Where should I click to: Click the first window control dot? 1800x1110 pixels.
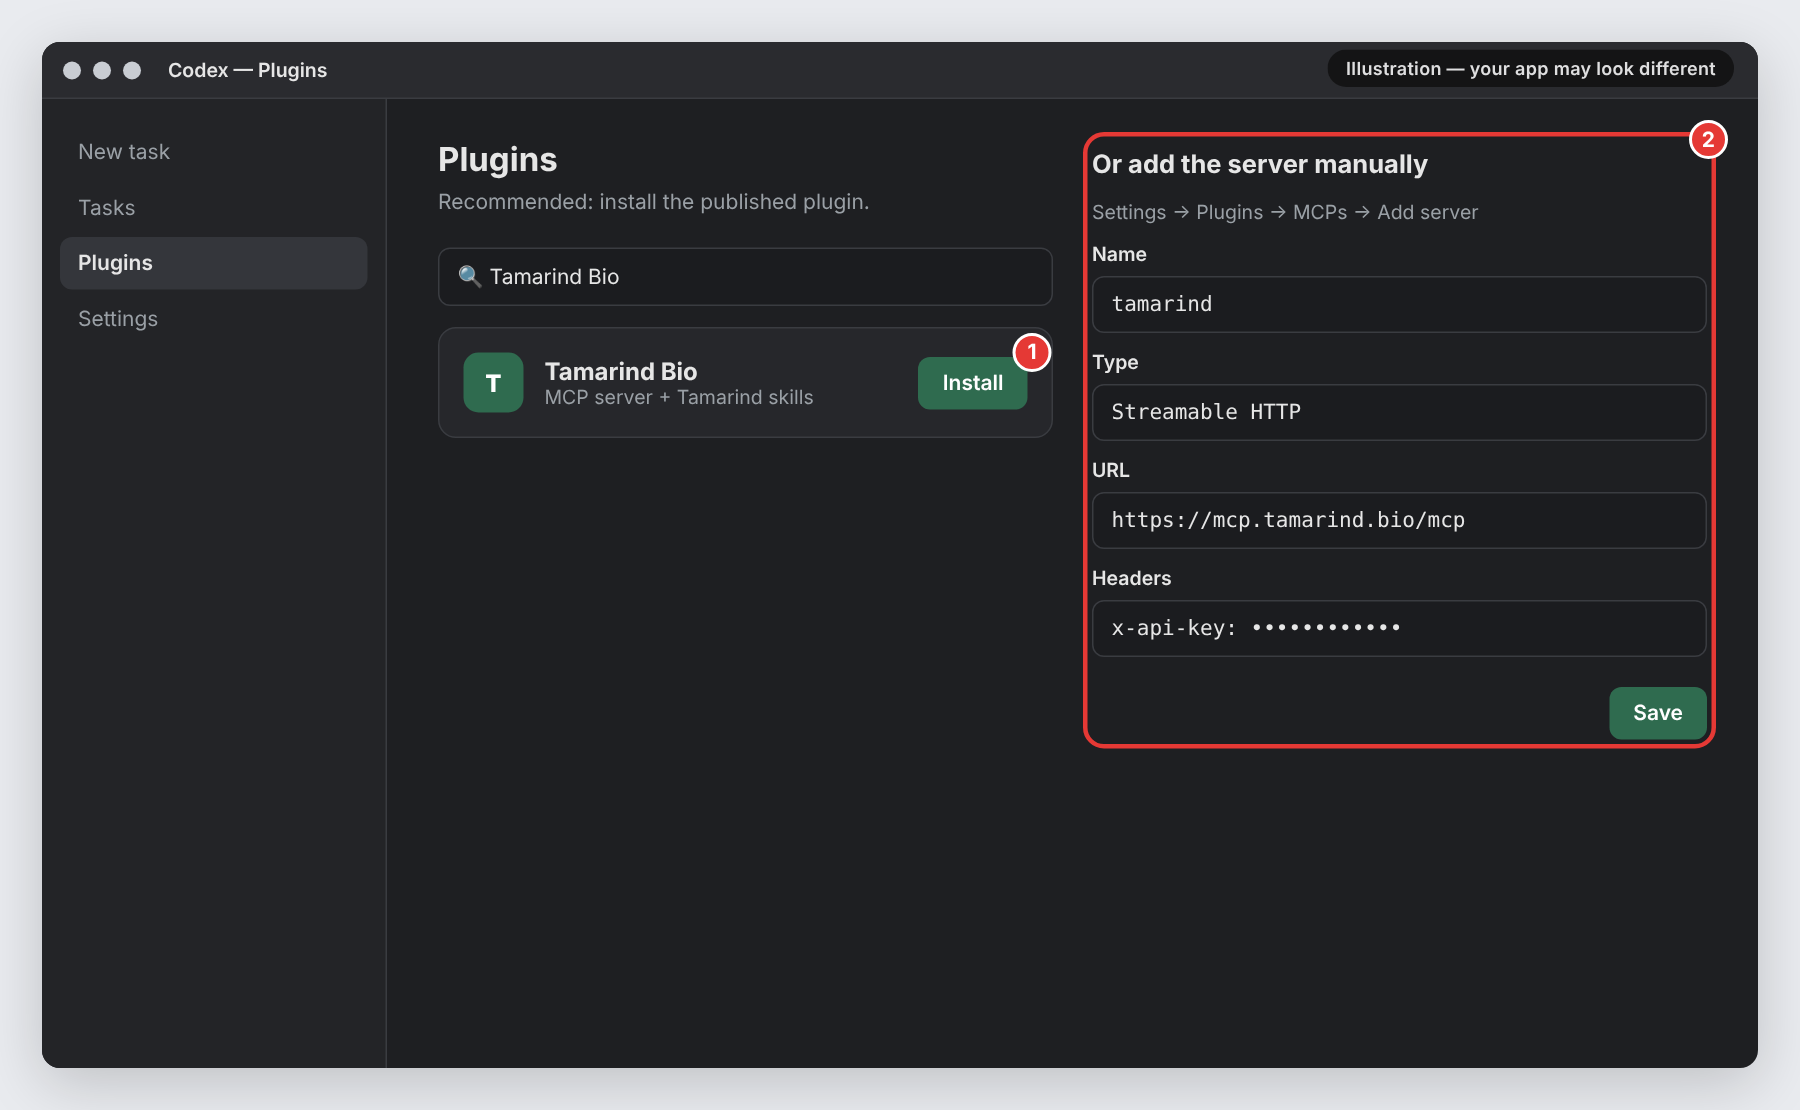click(72, 70)
